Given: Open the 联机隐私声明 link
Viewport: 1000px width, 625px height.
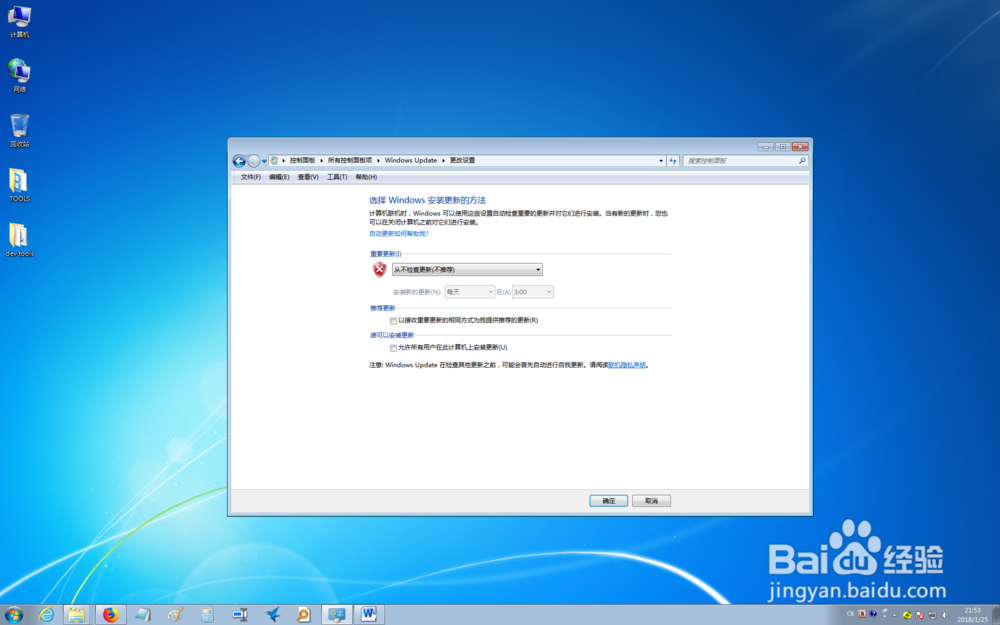Looking at the screenshot, I should [627, 365].
